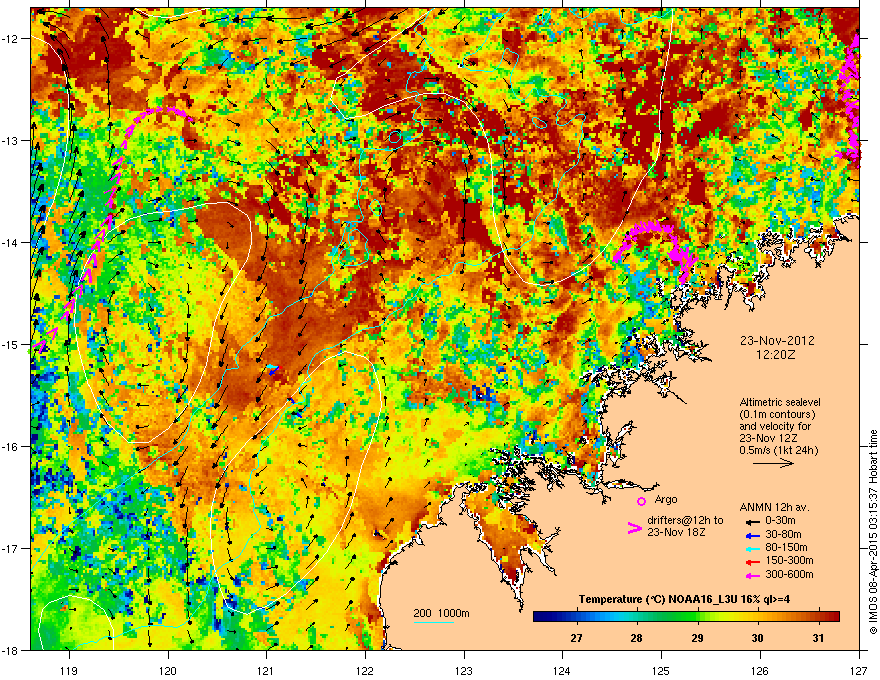Click the magenta drifter chevron legend marker
The height and width of the screenshot is (680, 880).
point(634,528)
